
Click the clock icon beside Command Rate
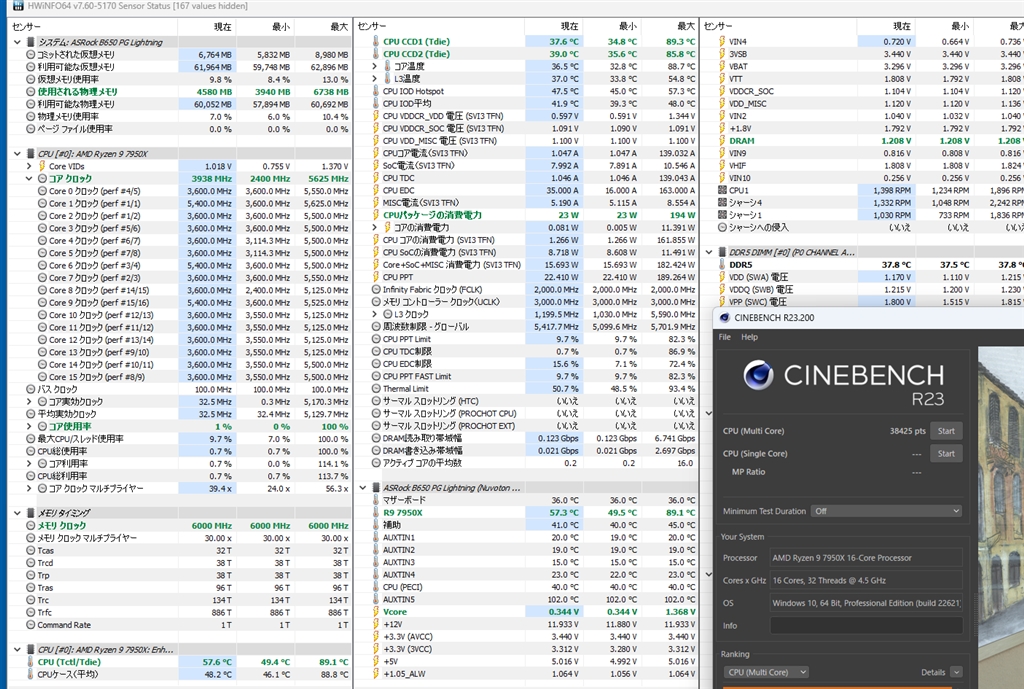click(x=30, y=625)
